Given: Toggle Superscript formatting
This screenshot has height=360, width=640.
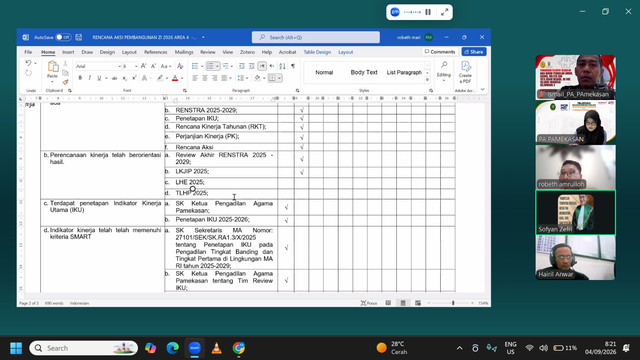Looking at the screenshot, I should point(134,78).
